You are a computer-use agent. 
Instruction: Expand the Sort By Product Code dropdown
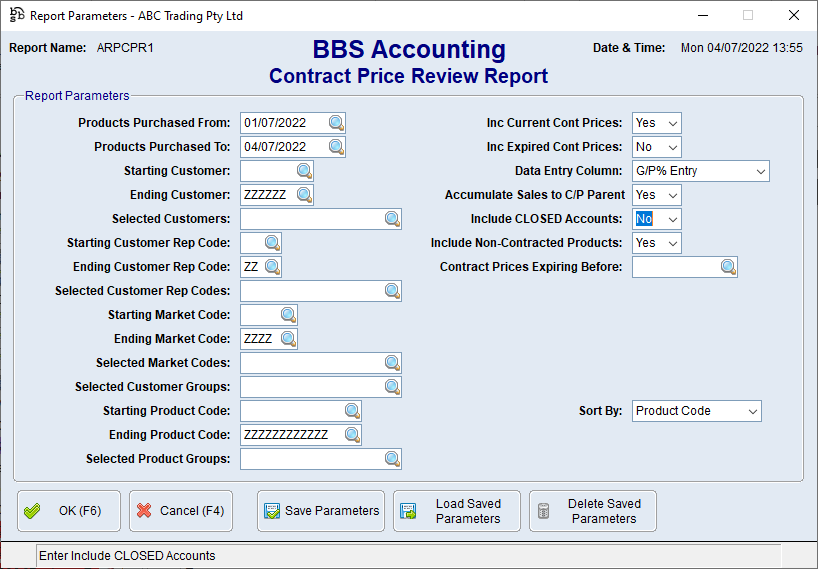point(751,411)
